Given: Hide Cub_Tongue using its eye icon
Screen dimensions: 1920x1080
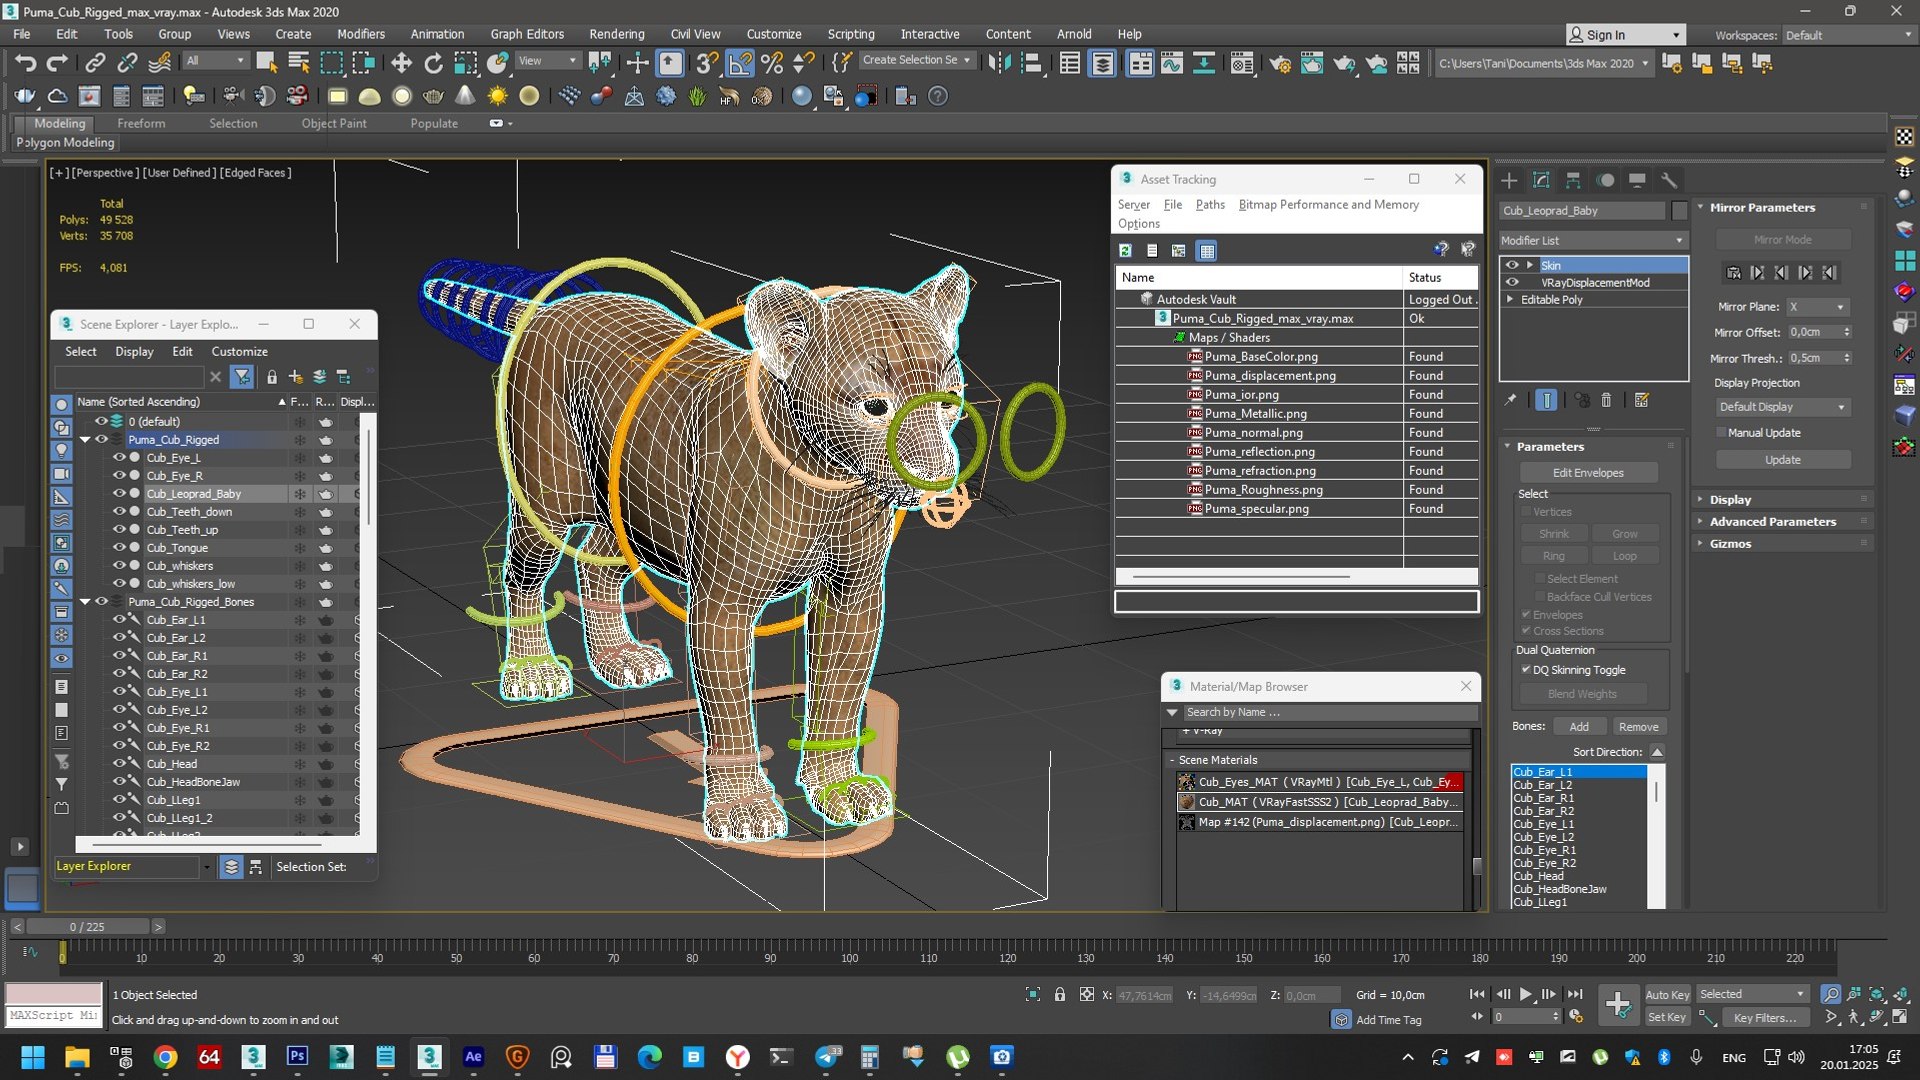Looking at the screenshot, I should (x=119, y=547).
